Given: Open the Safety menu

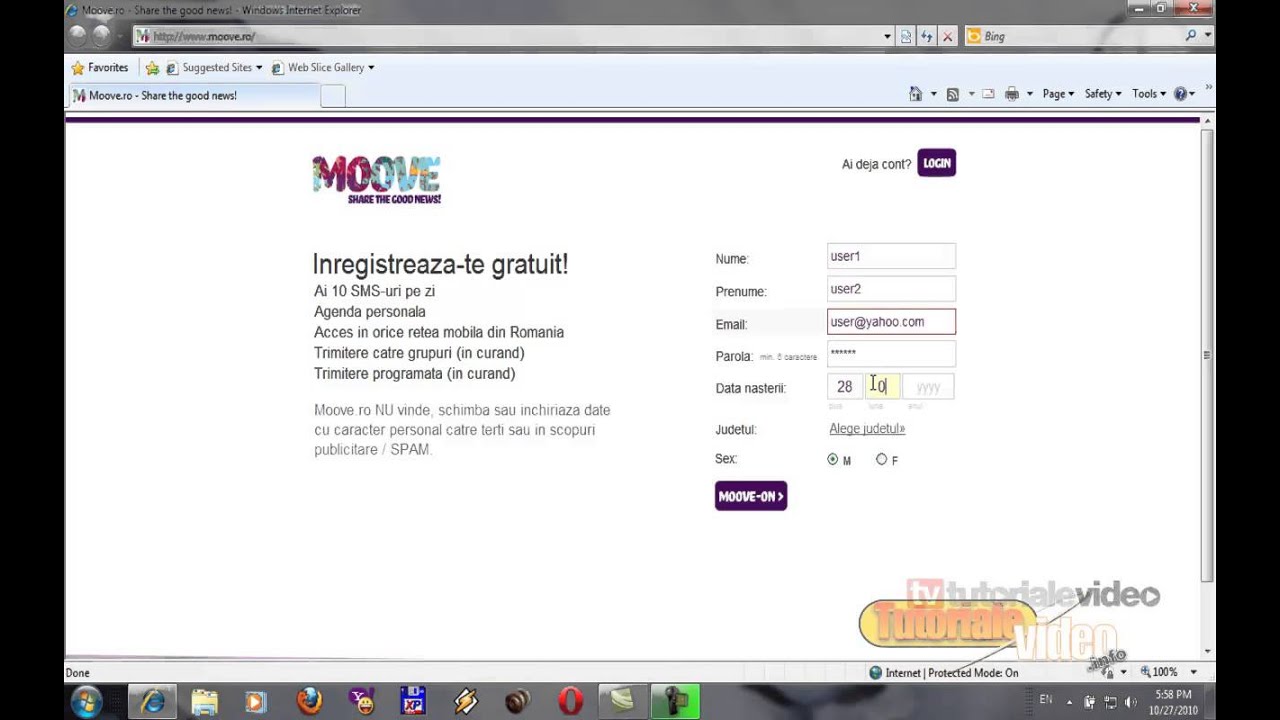Looking at the screenshot, I should pos(1103,94).
